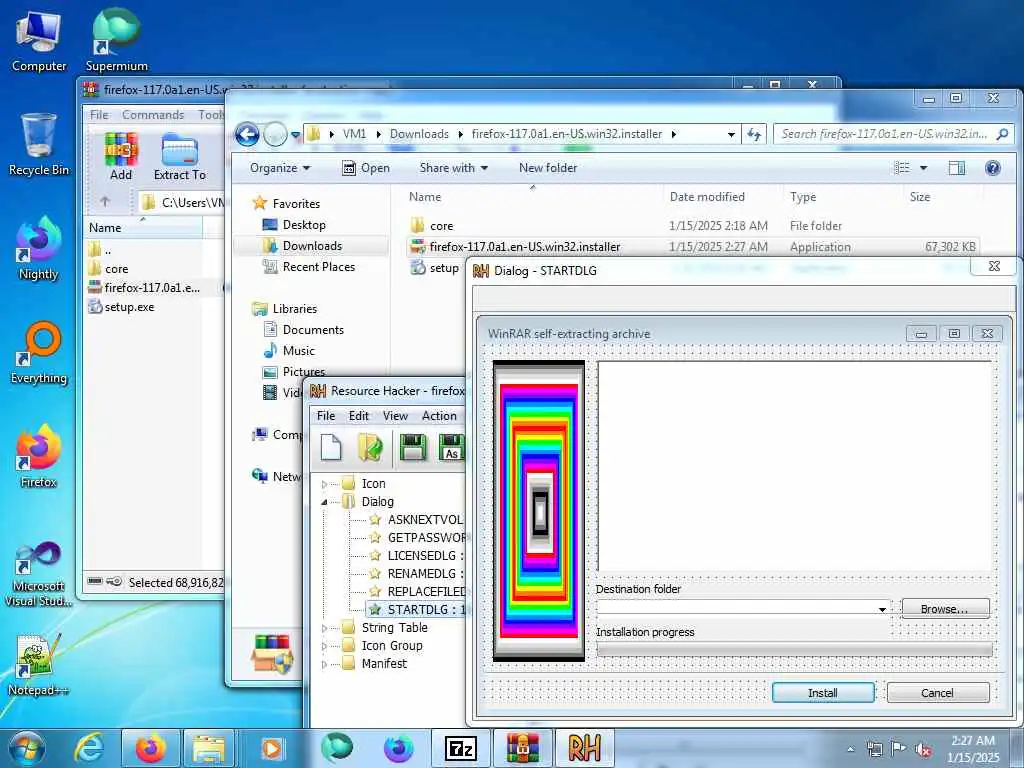The height and width of the screenshot is (768, 1024).
Task: Open the Explorer help icon
Action: click(993, 168)
